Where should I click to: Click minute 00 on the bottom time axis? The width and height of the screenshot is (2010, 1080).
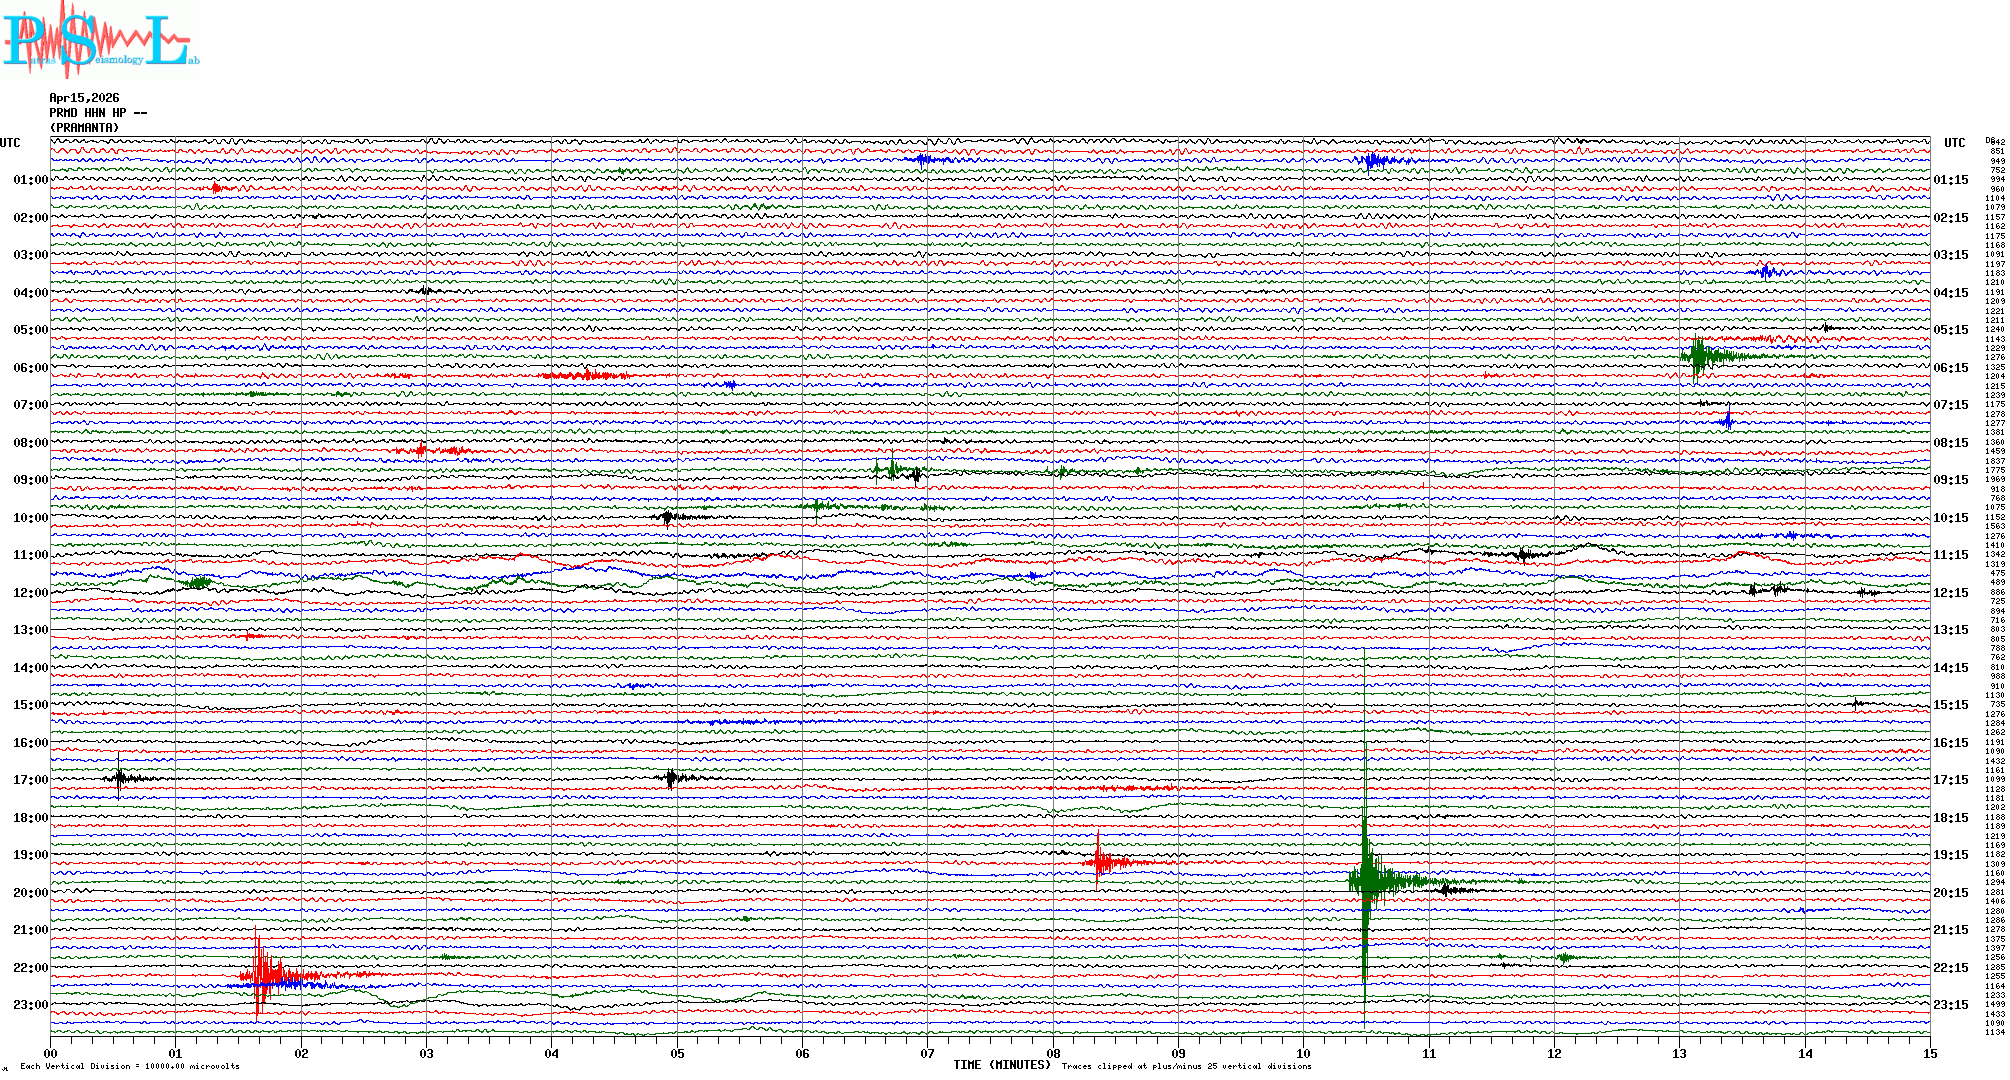pos(51,1053)
